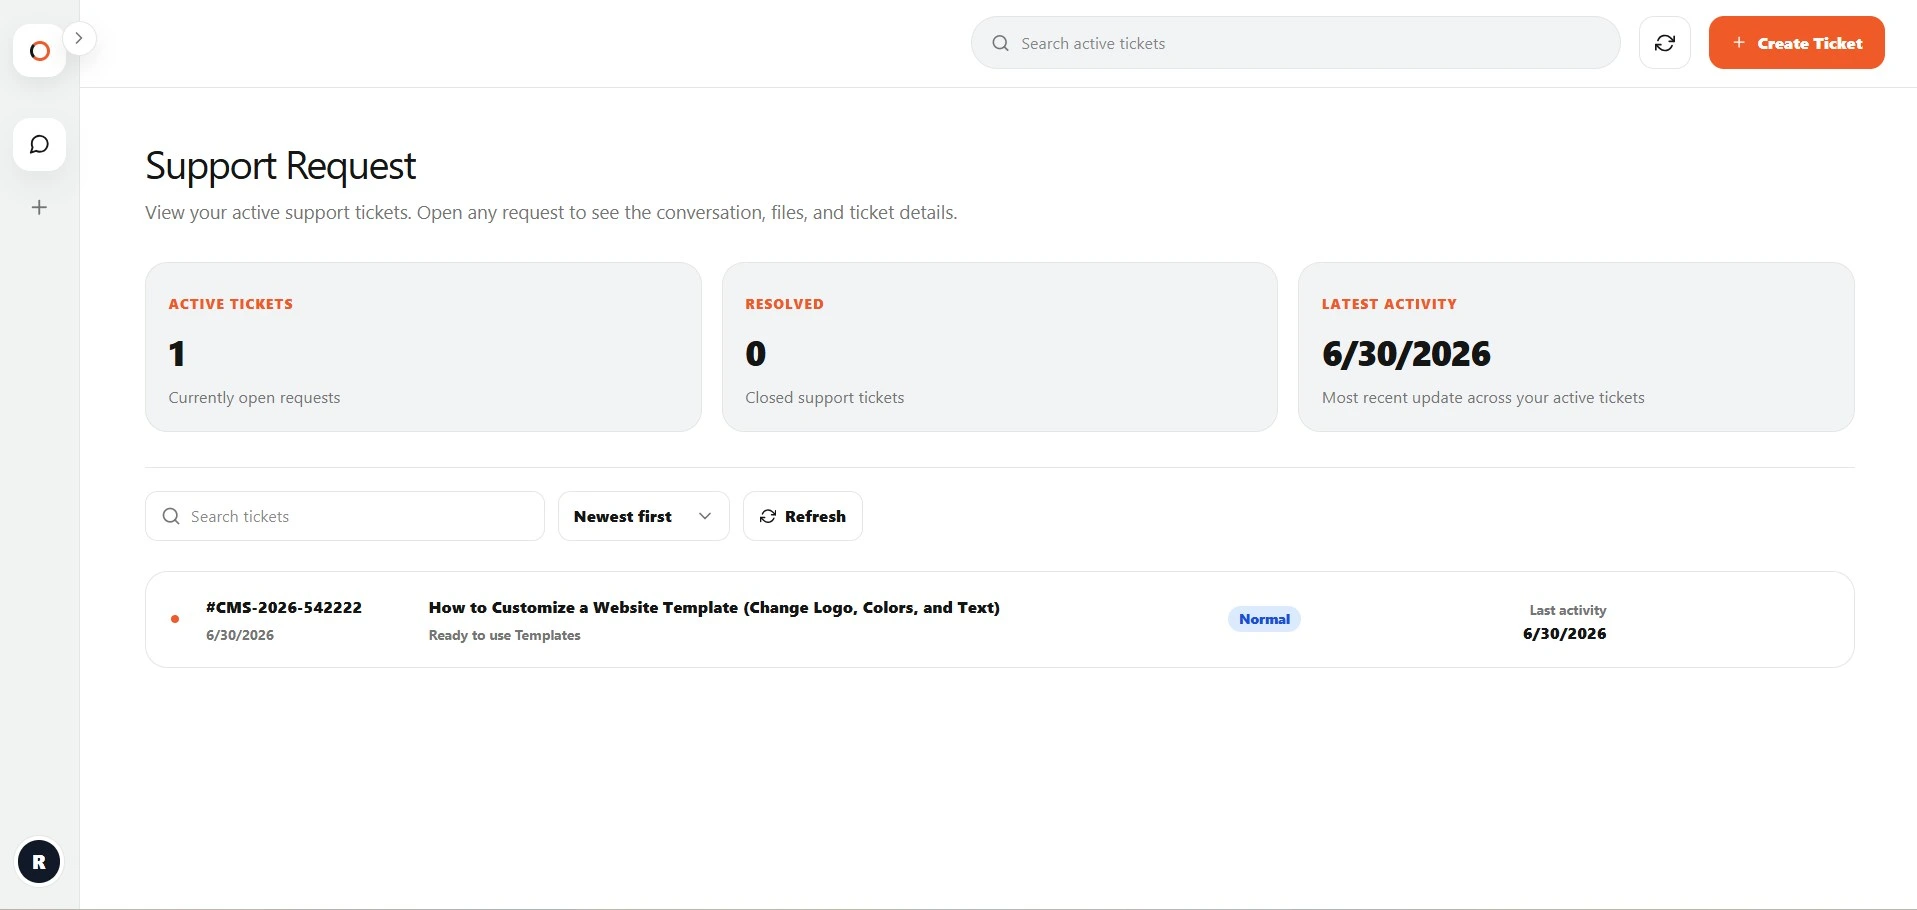Open the user avatar R profile
Screen dimensions: 1917x910
[x=39, y=862]
